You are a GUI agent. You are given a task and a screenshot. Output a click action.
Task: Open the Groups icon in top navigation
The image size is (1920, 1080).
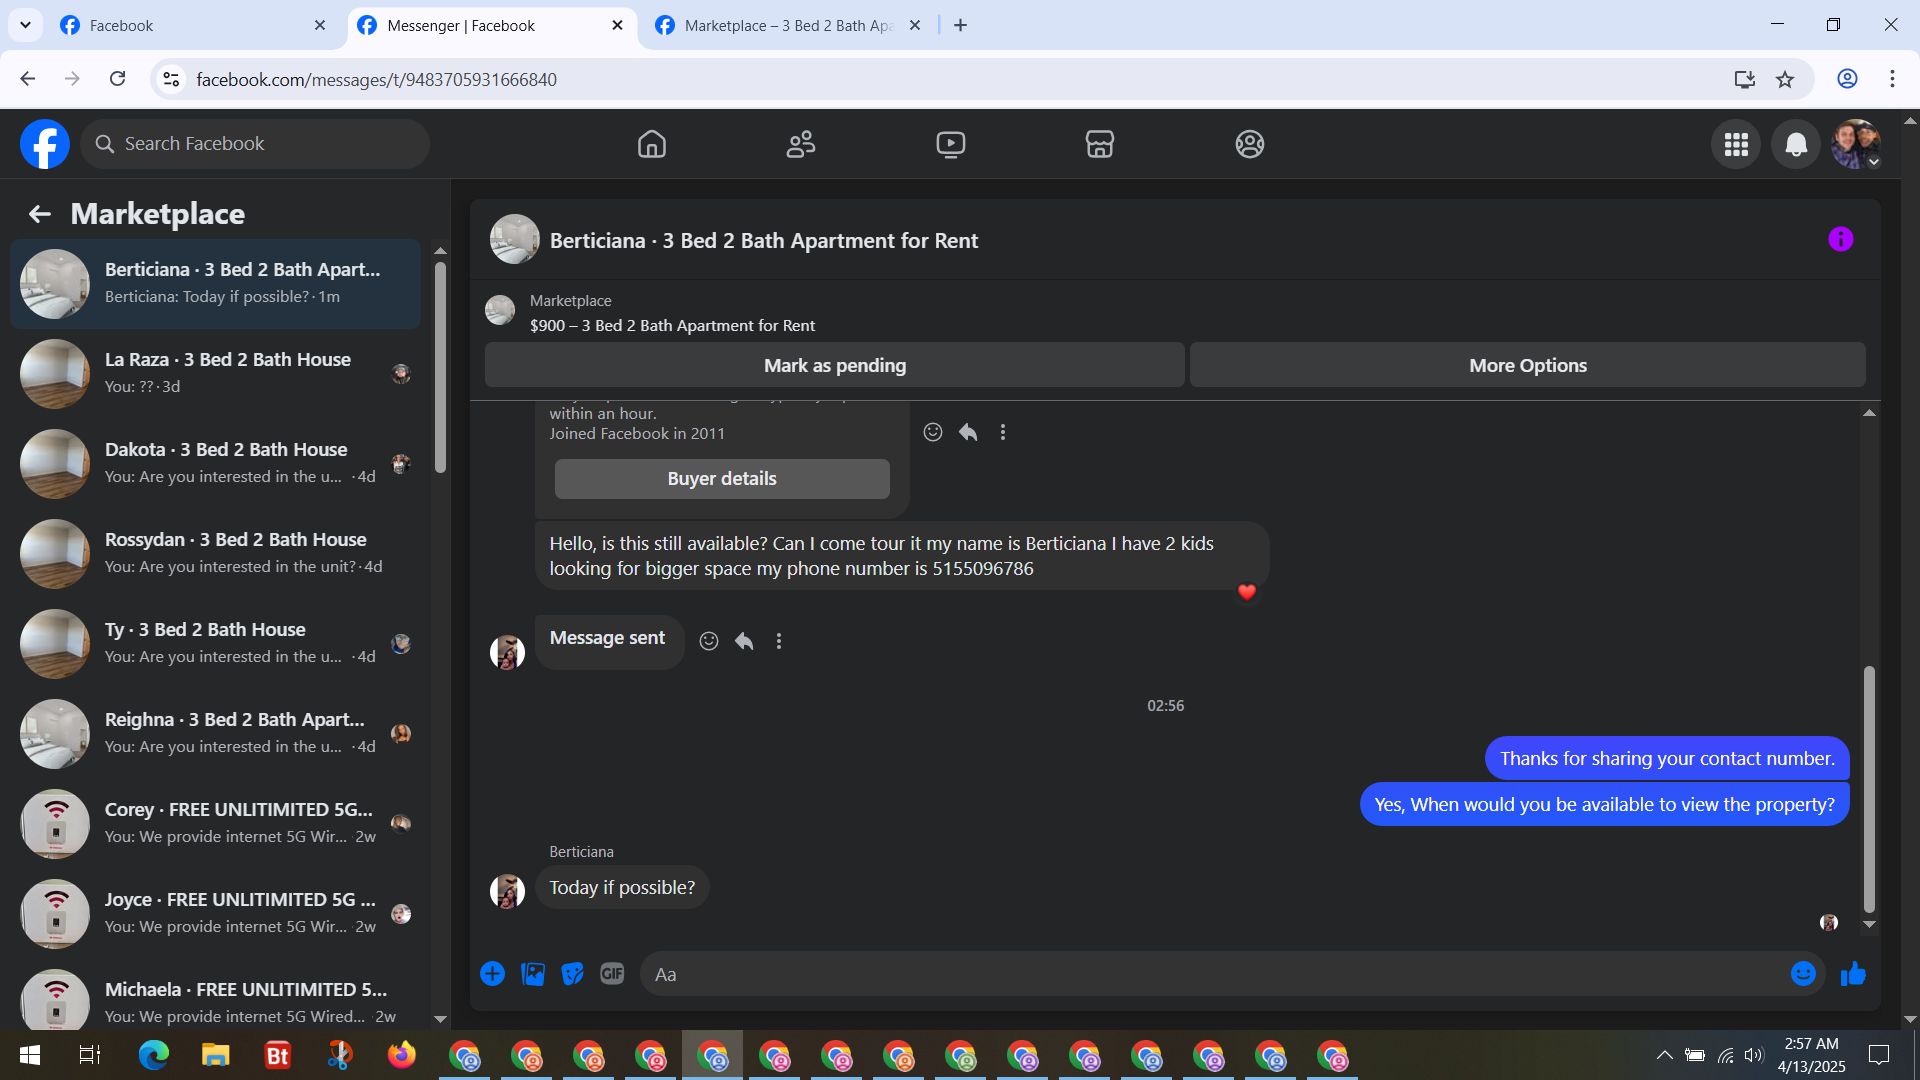[1250, 144]
